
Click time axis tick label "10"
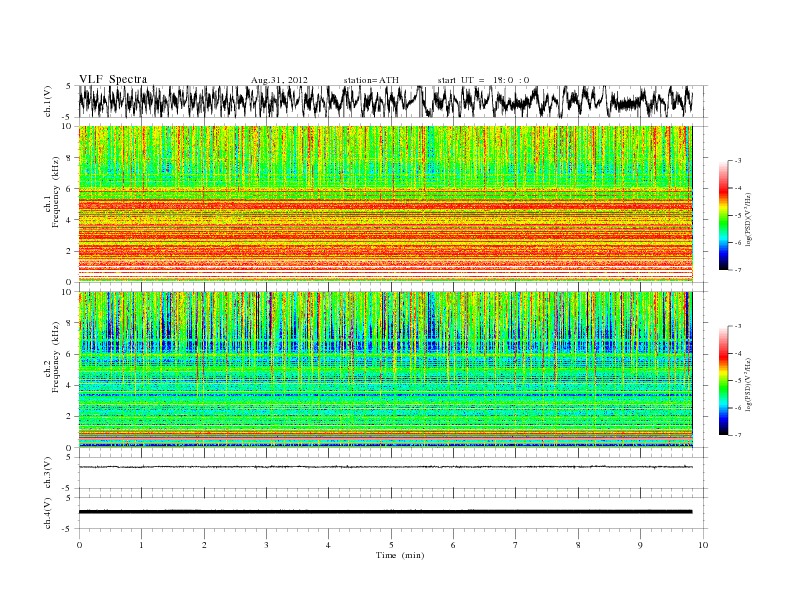pos(703,545)
